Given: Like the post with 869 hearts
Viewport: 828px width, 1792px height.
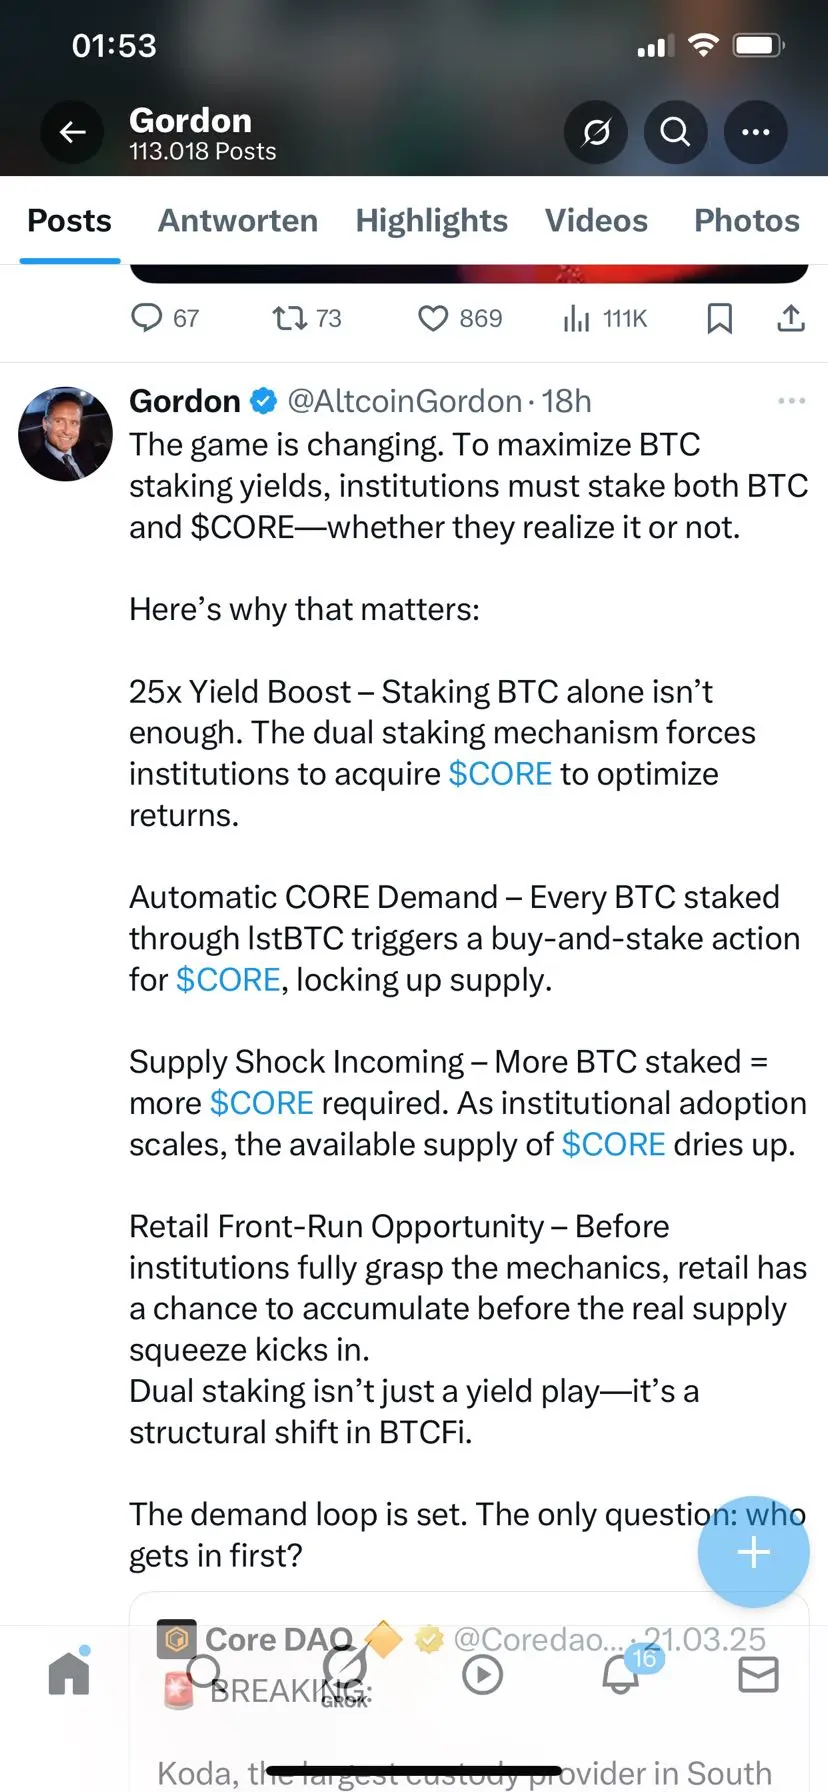Looking at the screenshot, I should 432,318.
